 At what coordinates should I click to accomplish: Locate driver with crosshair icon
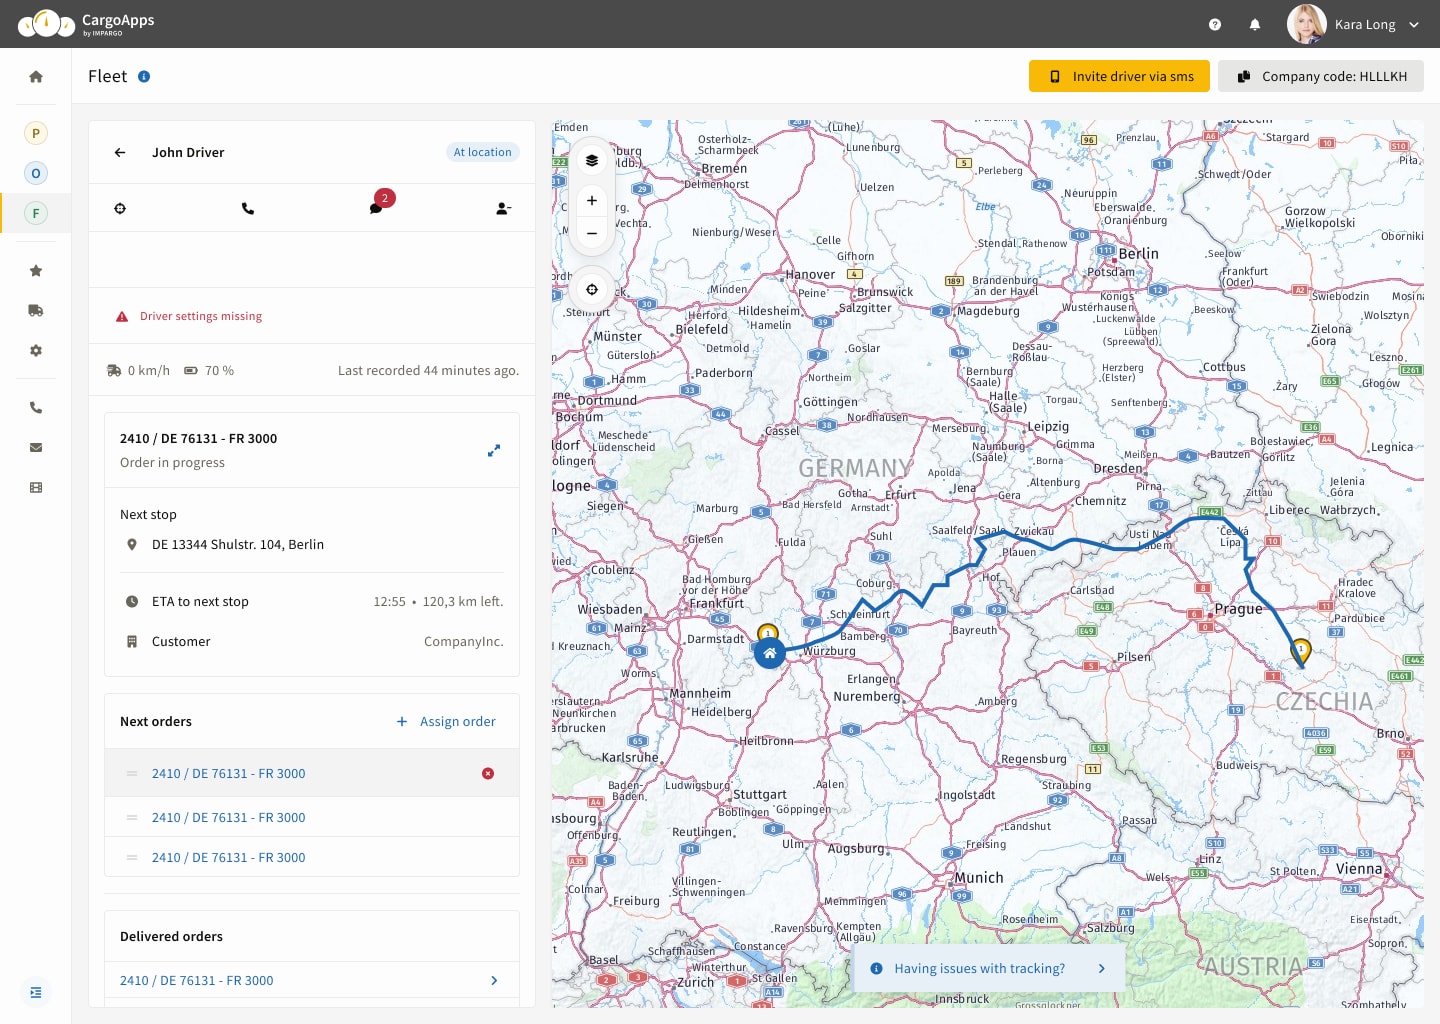tap(120, 209)
